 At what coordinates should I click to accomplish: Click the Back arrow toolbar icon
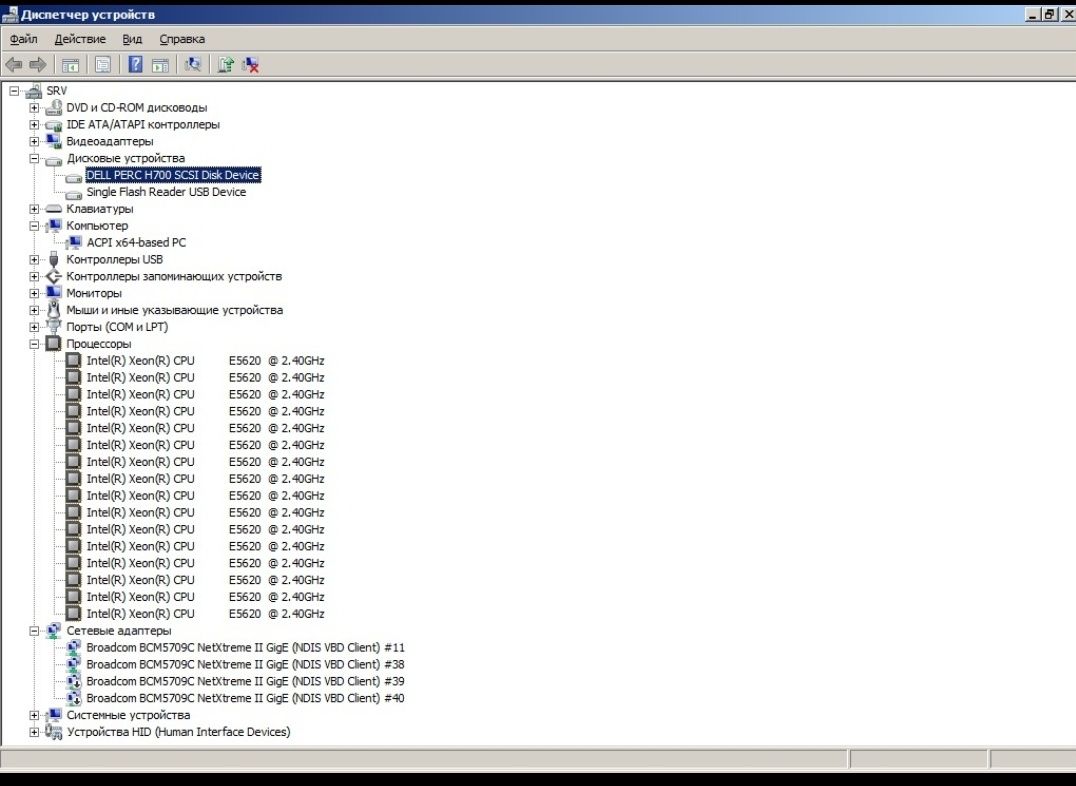pyautogui.click(x=14, y=65)
